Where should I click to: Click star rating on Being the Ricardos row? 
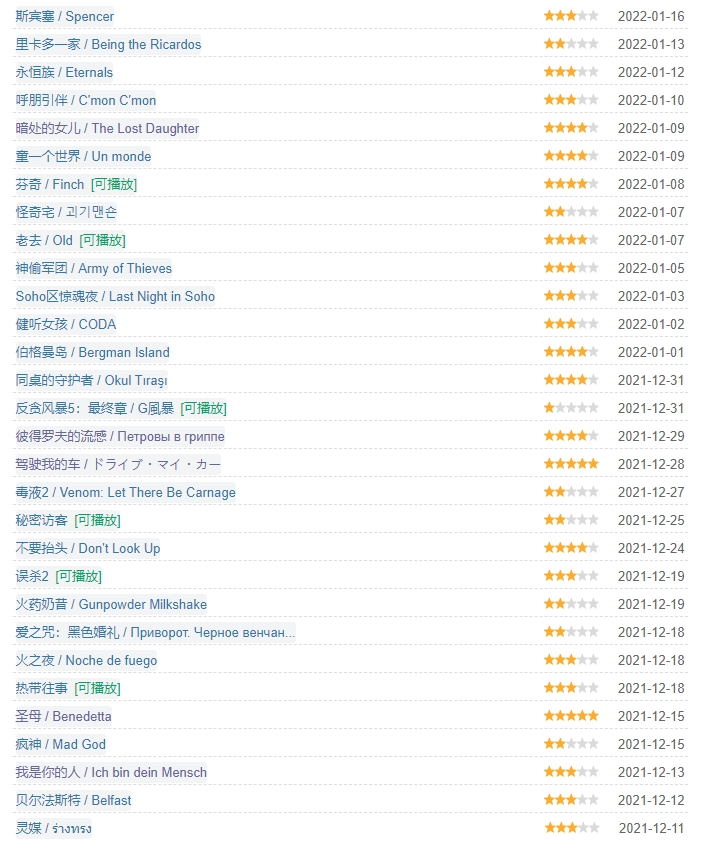(x=571, y=44)
